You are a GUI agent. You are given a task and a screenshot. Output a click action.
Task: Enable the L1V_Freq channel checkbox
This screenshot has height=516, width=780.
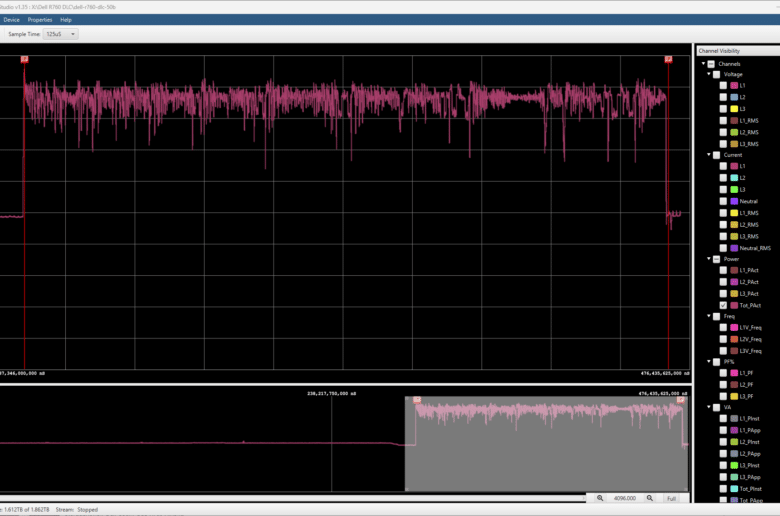click(723, 327)
